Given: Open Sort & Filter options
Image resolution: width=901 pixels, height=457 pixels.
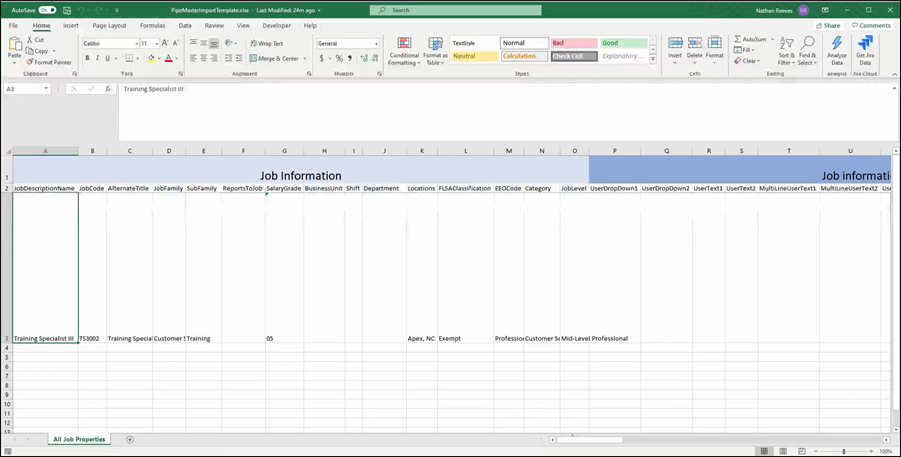Looking at the screenshot, I should [x=787, y=52].
